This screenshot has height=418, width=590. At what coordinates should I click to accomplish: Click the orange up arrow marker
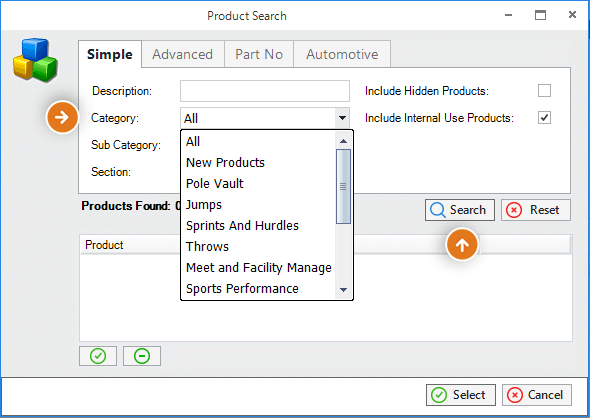tap(462, 245)
